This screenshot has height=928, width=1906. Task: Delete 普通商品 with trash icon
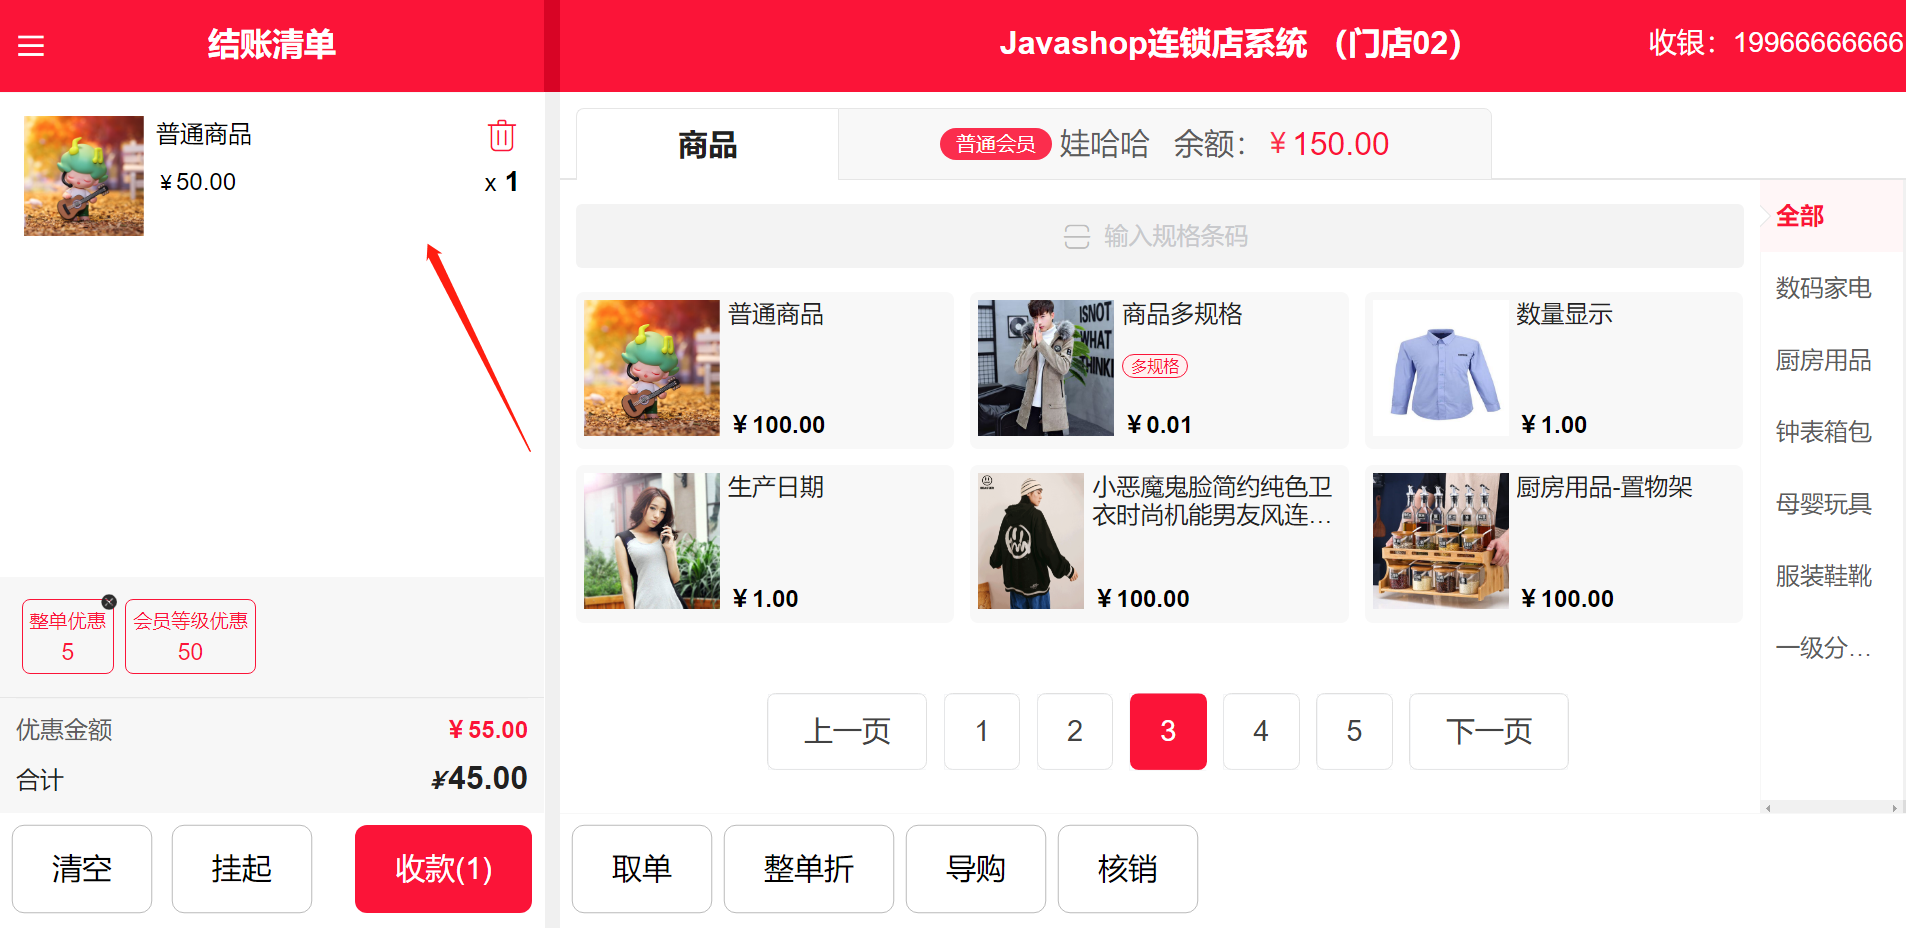pos(501,135)
